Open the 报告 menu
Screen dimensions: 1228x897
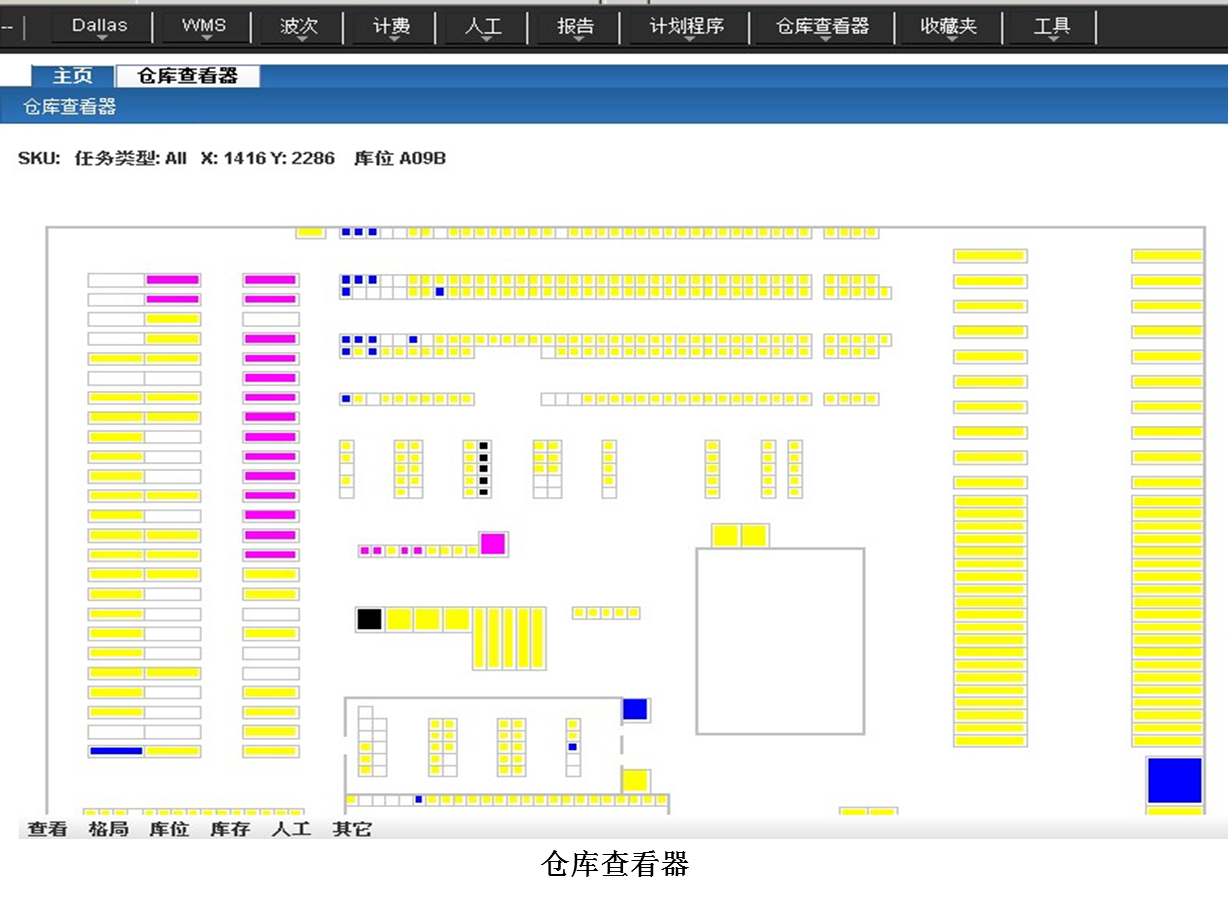click(x=575, y=27)
